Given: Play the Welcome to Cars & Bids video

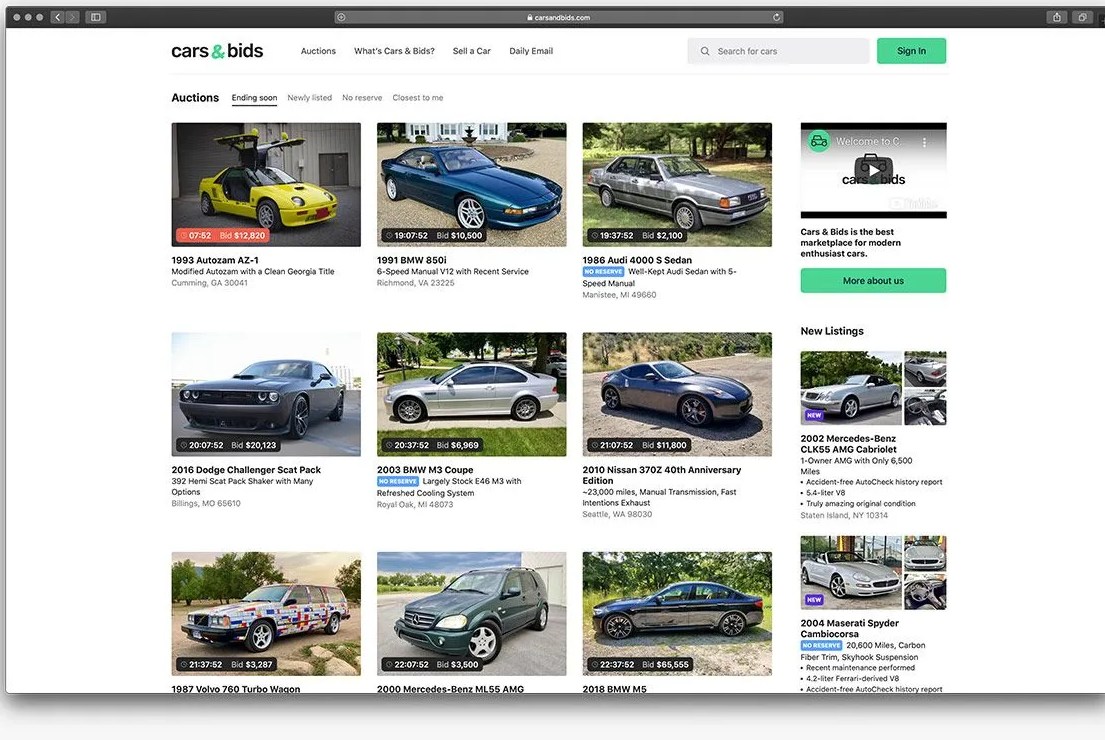Looking at the screenshot, I should coord(873,170).
